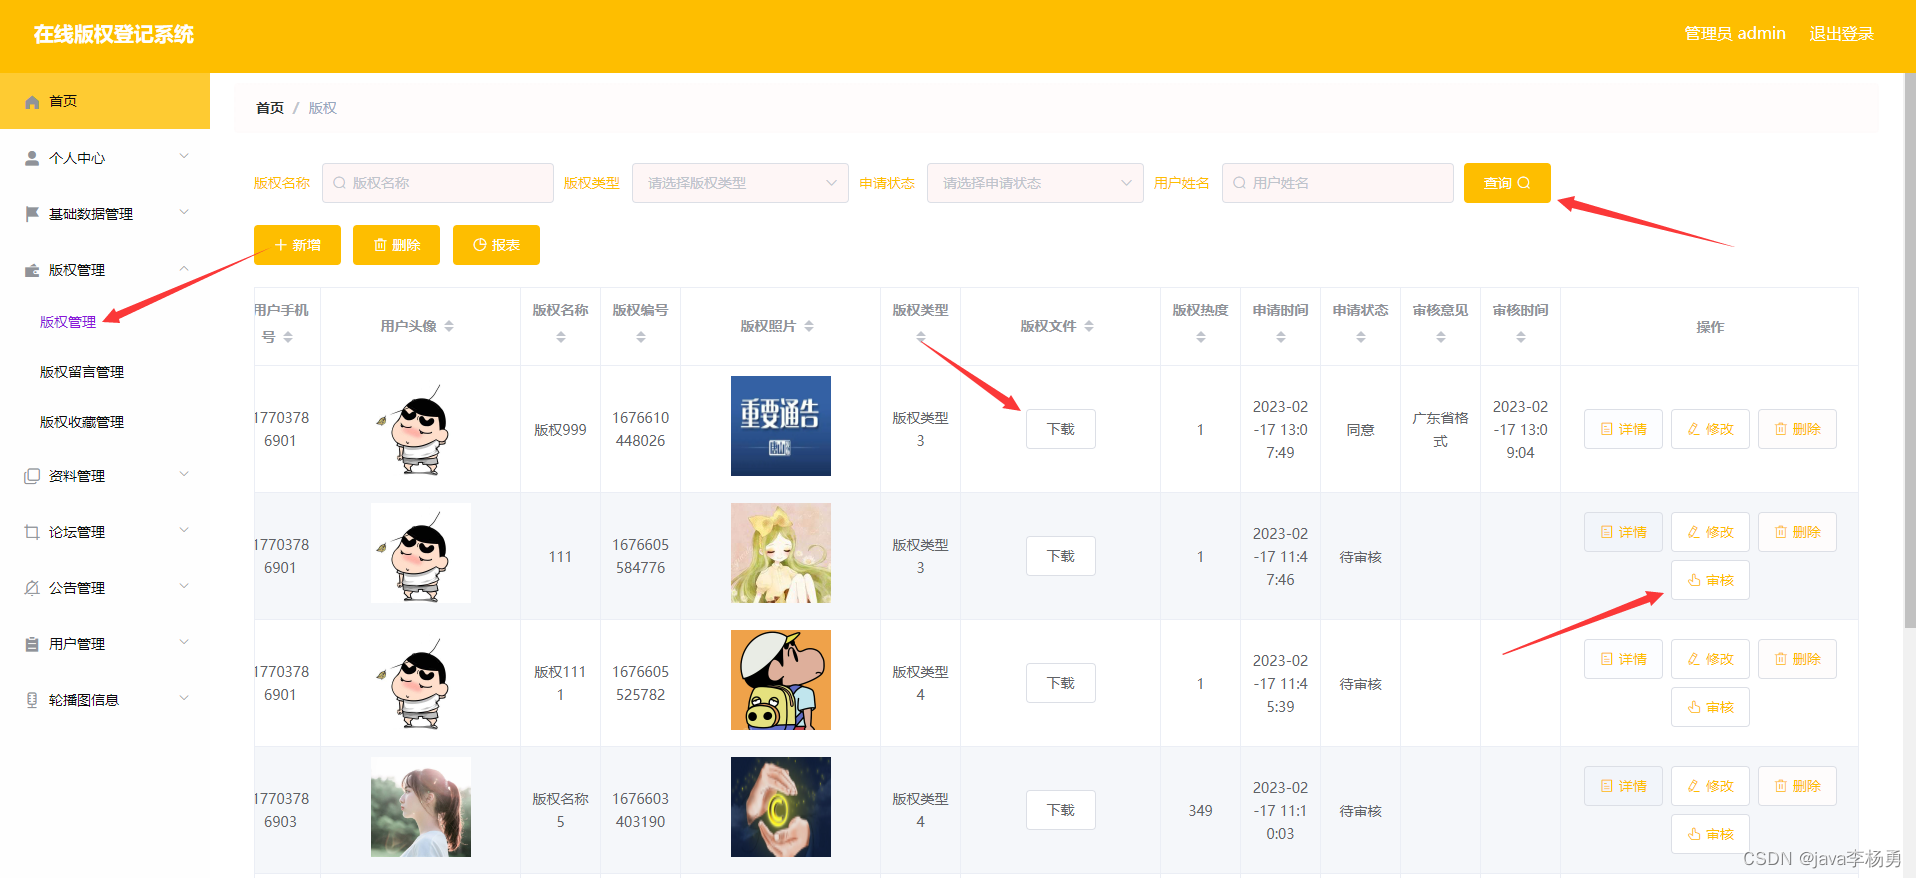Click 首页 breadcrumb link
1916x878 pixels.
pyautogui.click(x=270, y=108)
